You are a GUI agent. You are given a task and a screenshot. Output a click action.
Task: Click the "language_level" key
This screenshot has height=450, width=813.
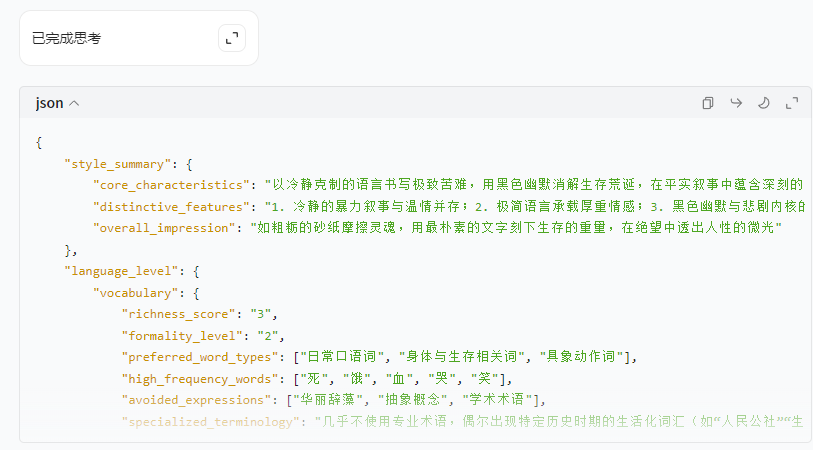[x=121, y=271]
